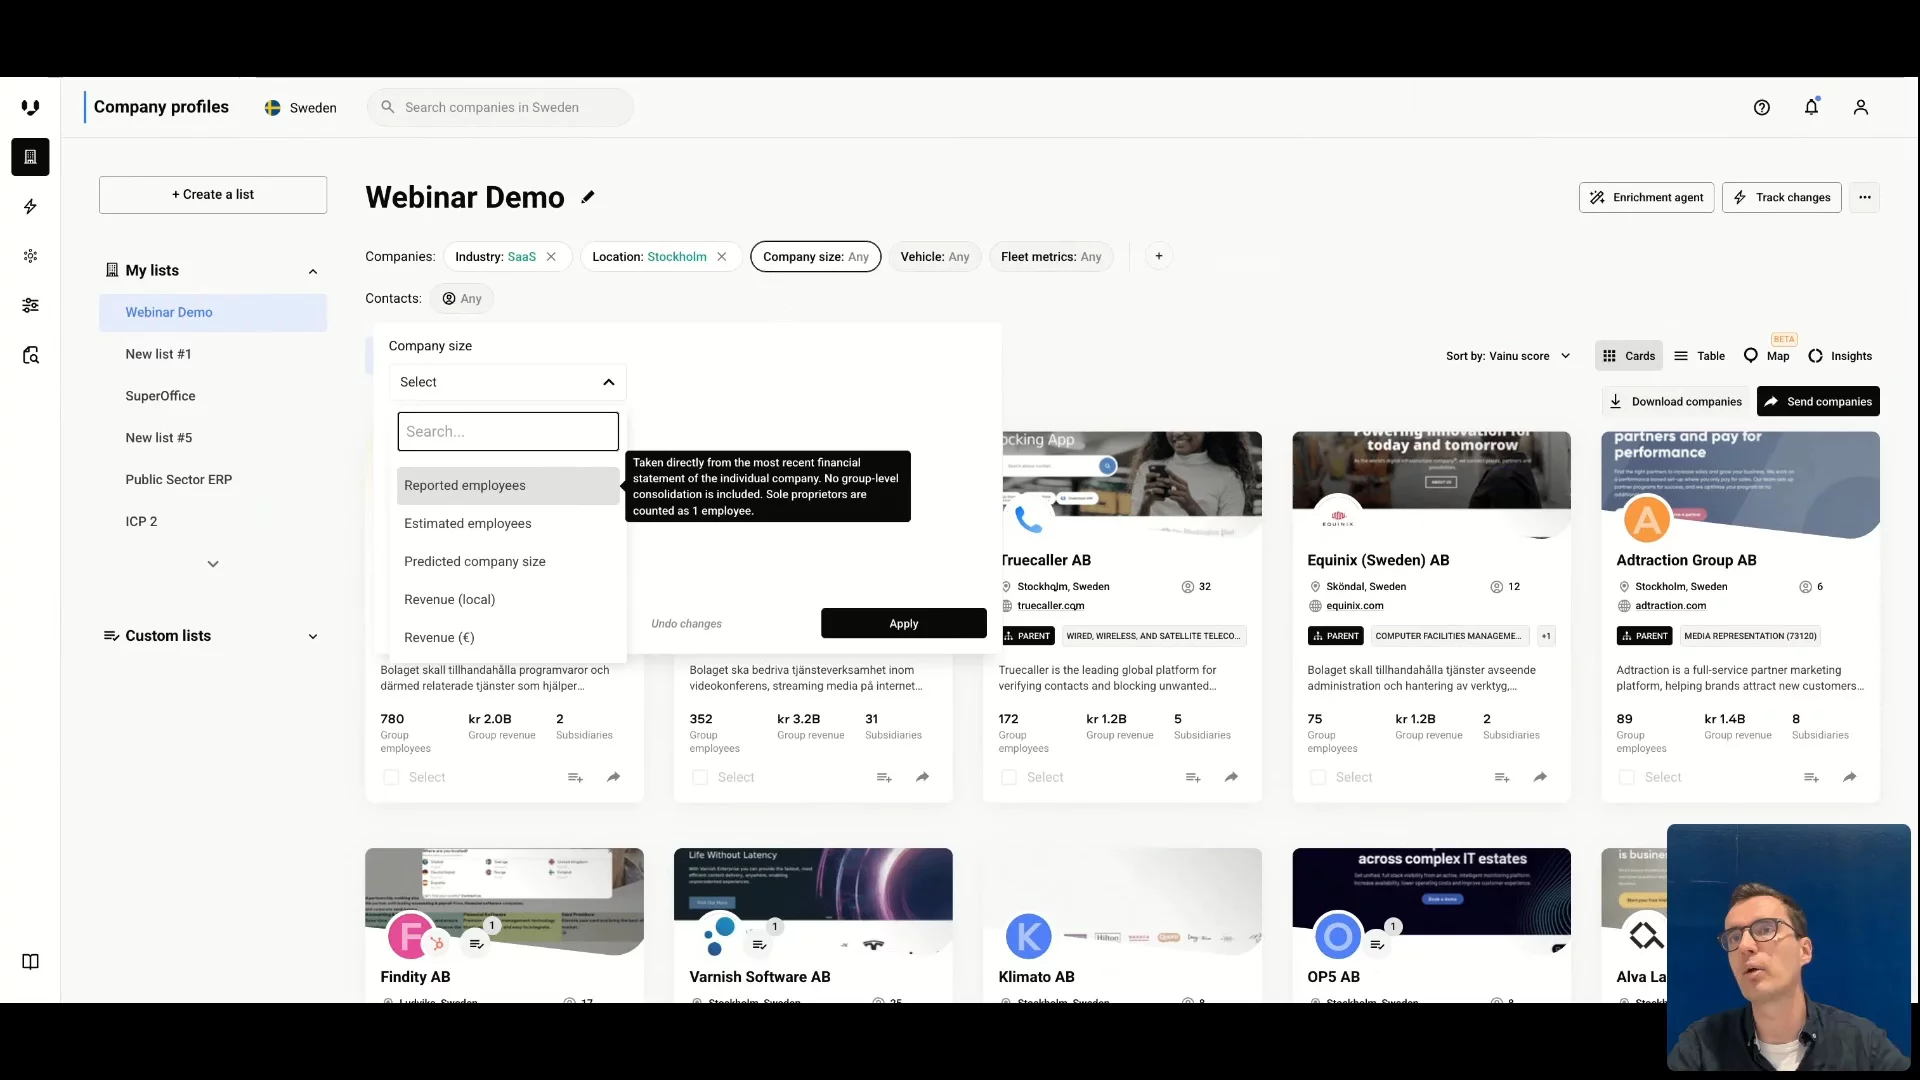
Task: Open the lightning bolt sidebar icon
Action: (x=30, y=206)
